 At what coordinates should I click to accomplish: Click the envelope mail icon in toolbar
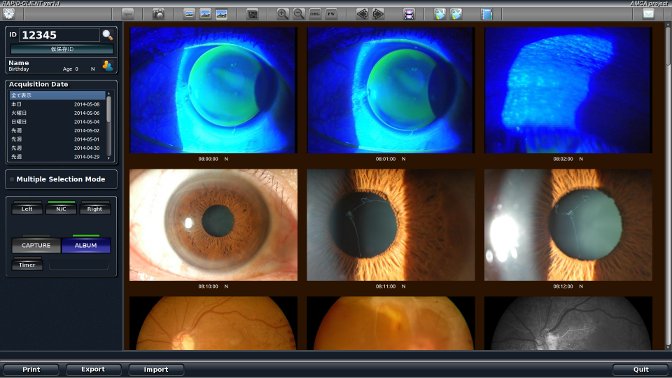pyautogui.click(x=648, y=14)
